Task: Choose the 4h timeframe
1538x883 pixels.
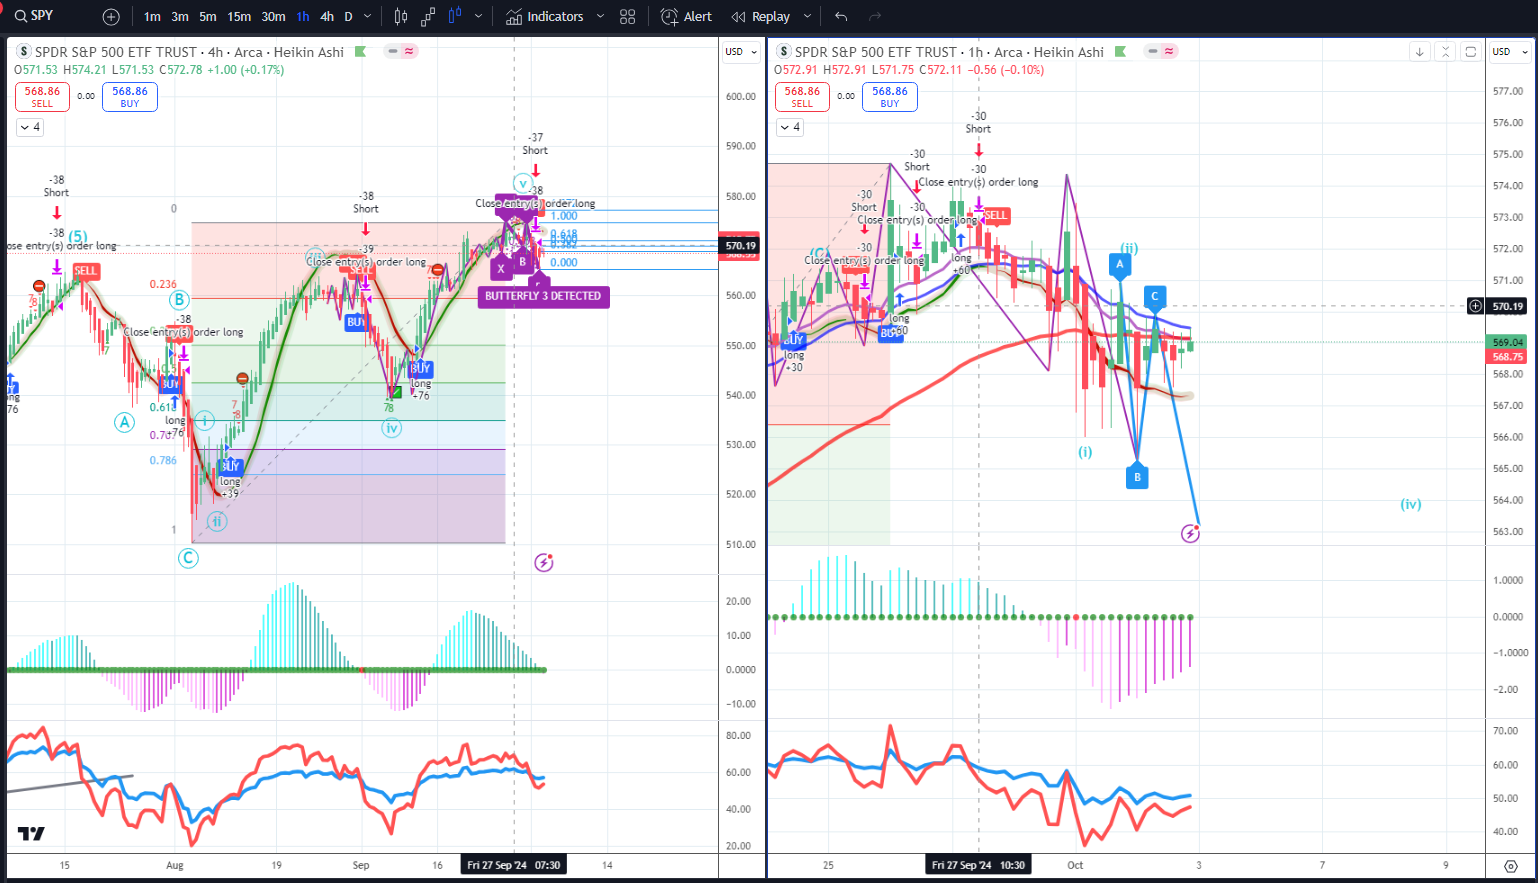Action: pos(327,17)
